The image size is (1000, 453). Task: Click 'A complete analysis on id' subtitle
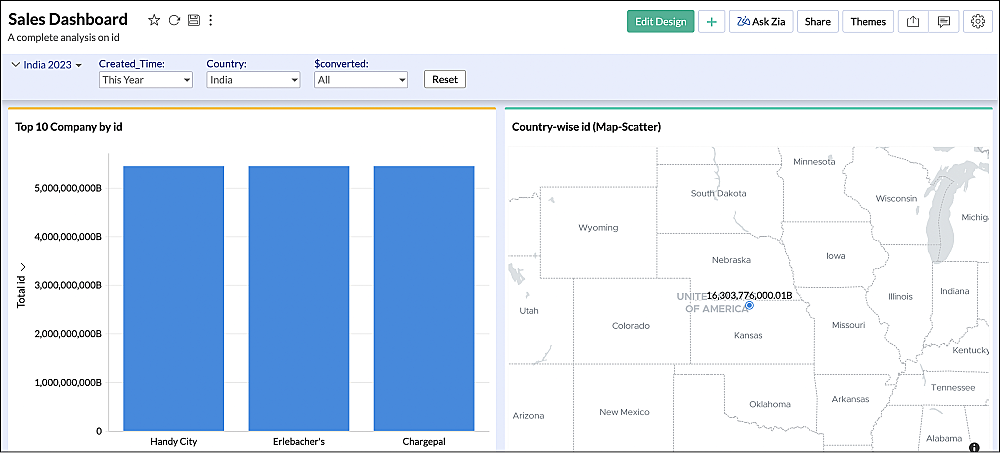click(x=64, y=37)
